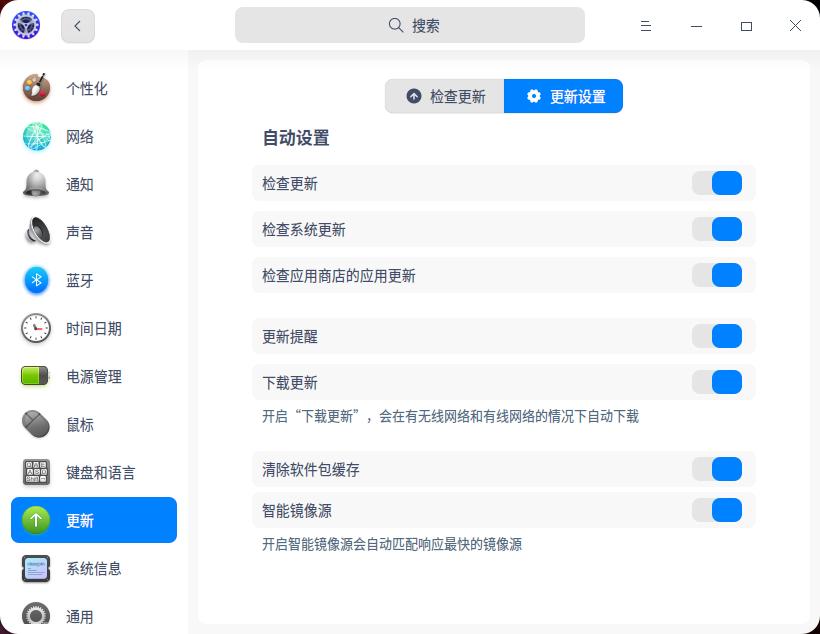Click the magnifier icon in search bar
Viewport: 820px width, 634px height.
coord(396,25)
